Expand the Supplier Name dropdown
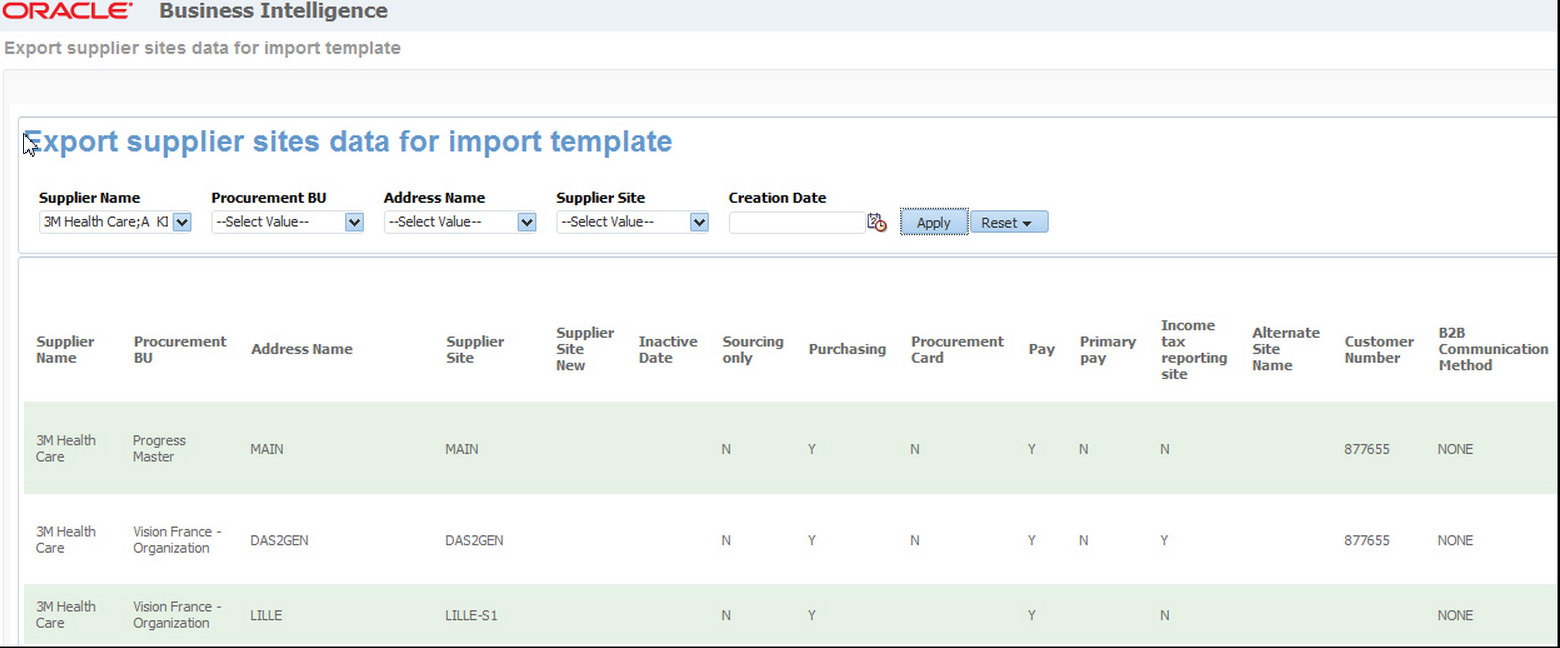 (182, 223)
